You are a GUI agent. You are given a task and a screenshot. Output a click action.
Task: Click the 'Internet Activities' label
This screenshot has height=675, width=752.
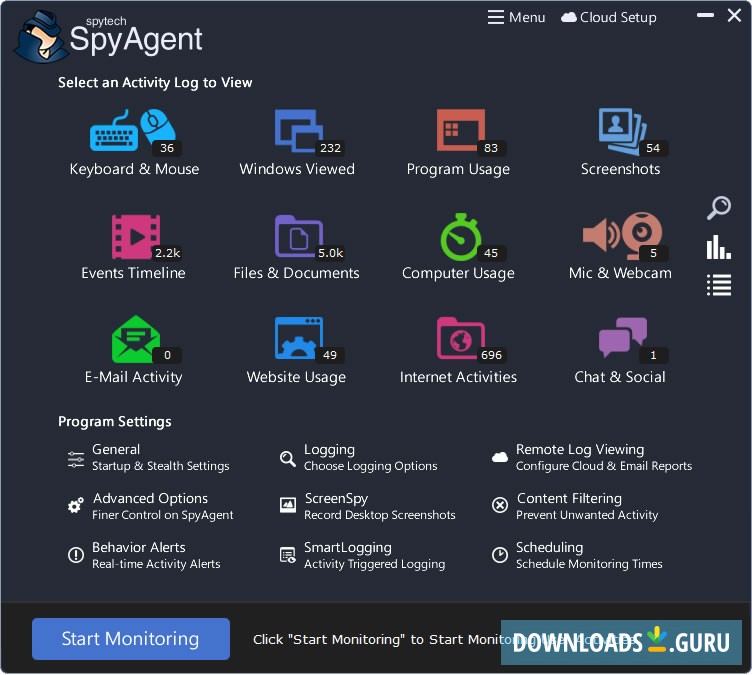point(458,377)
